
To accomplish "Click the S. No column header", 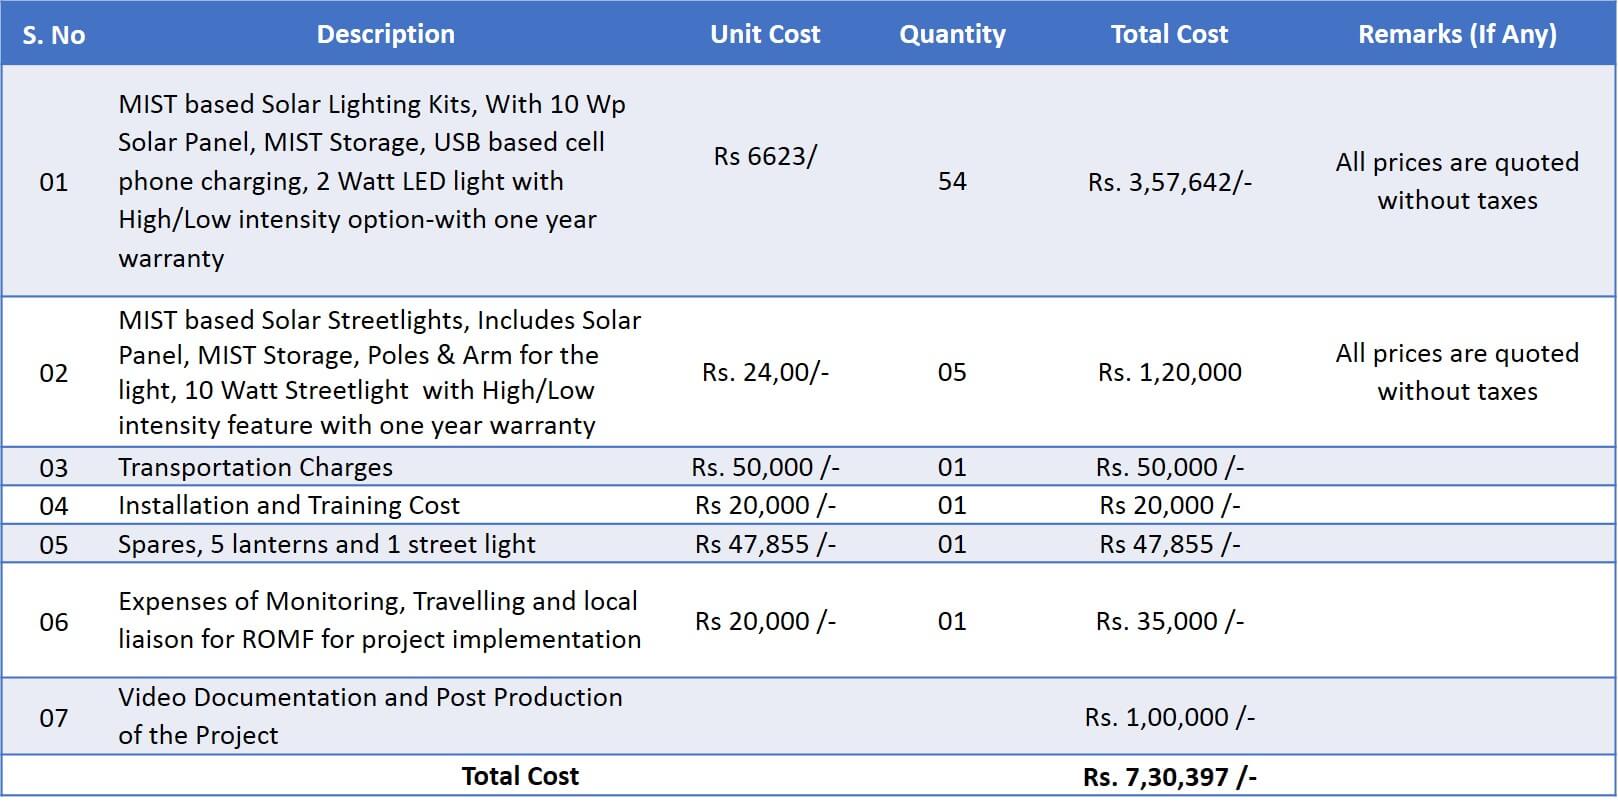I will pyautogui.click(x=54, y=35).
